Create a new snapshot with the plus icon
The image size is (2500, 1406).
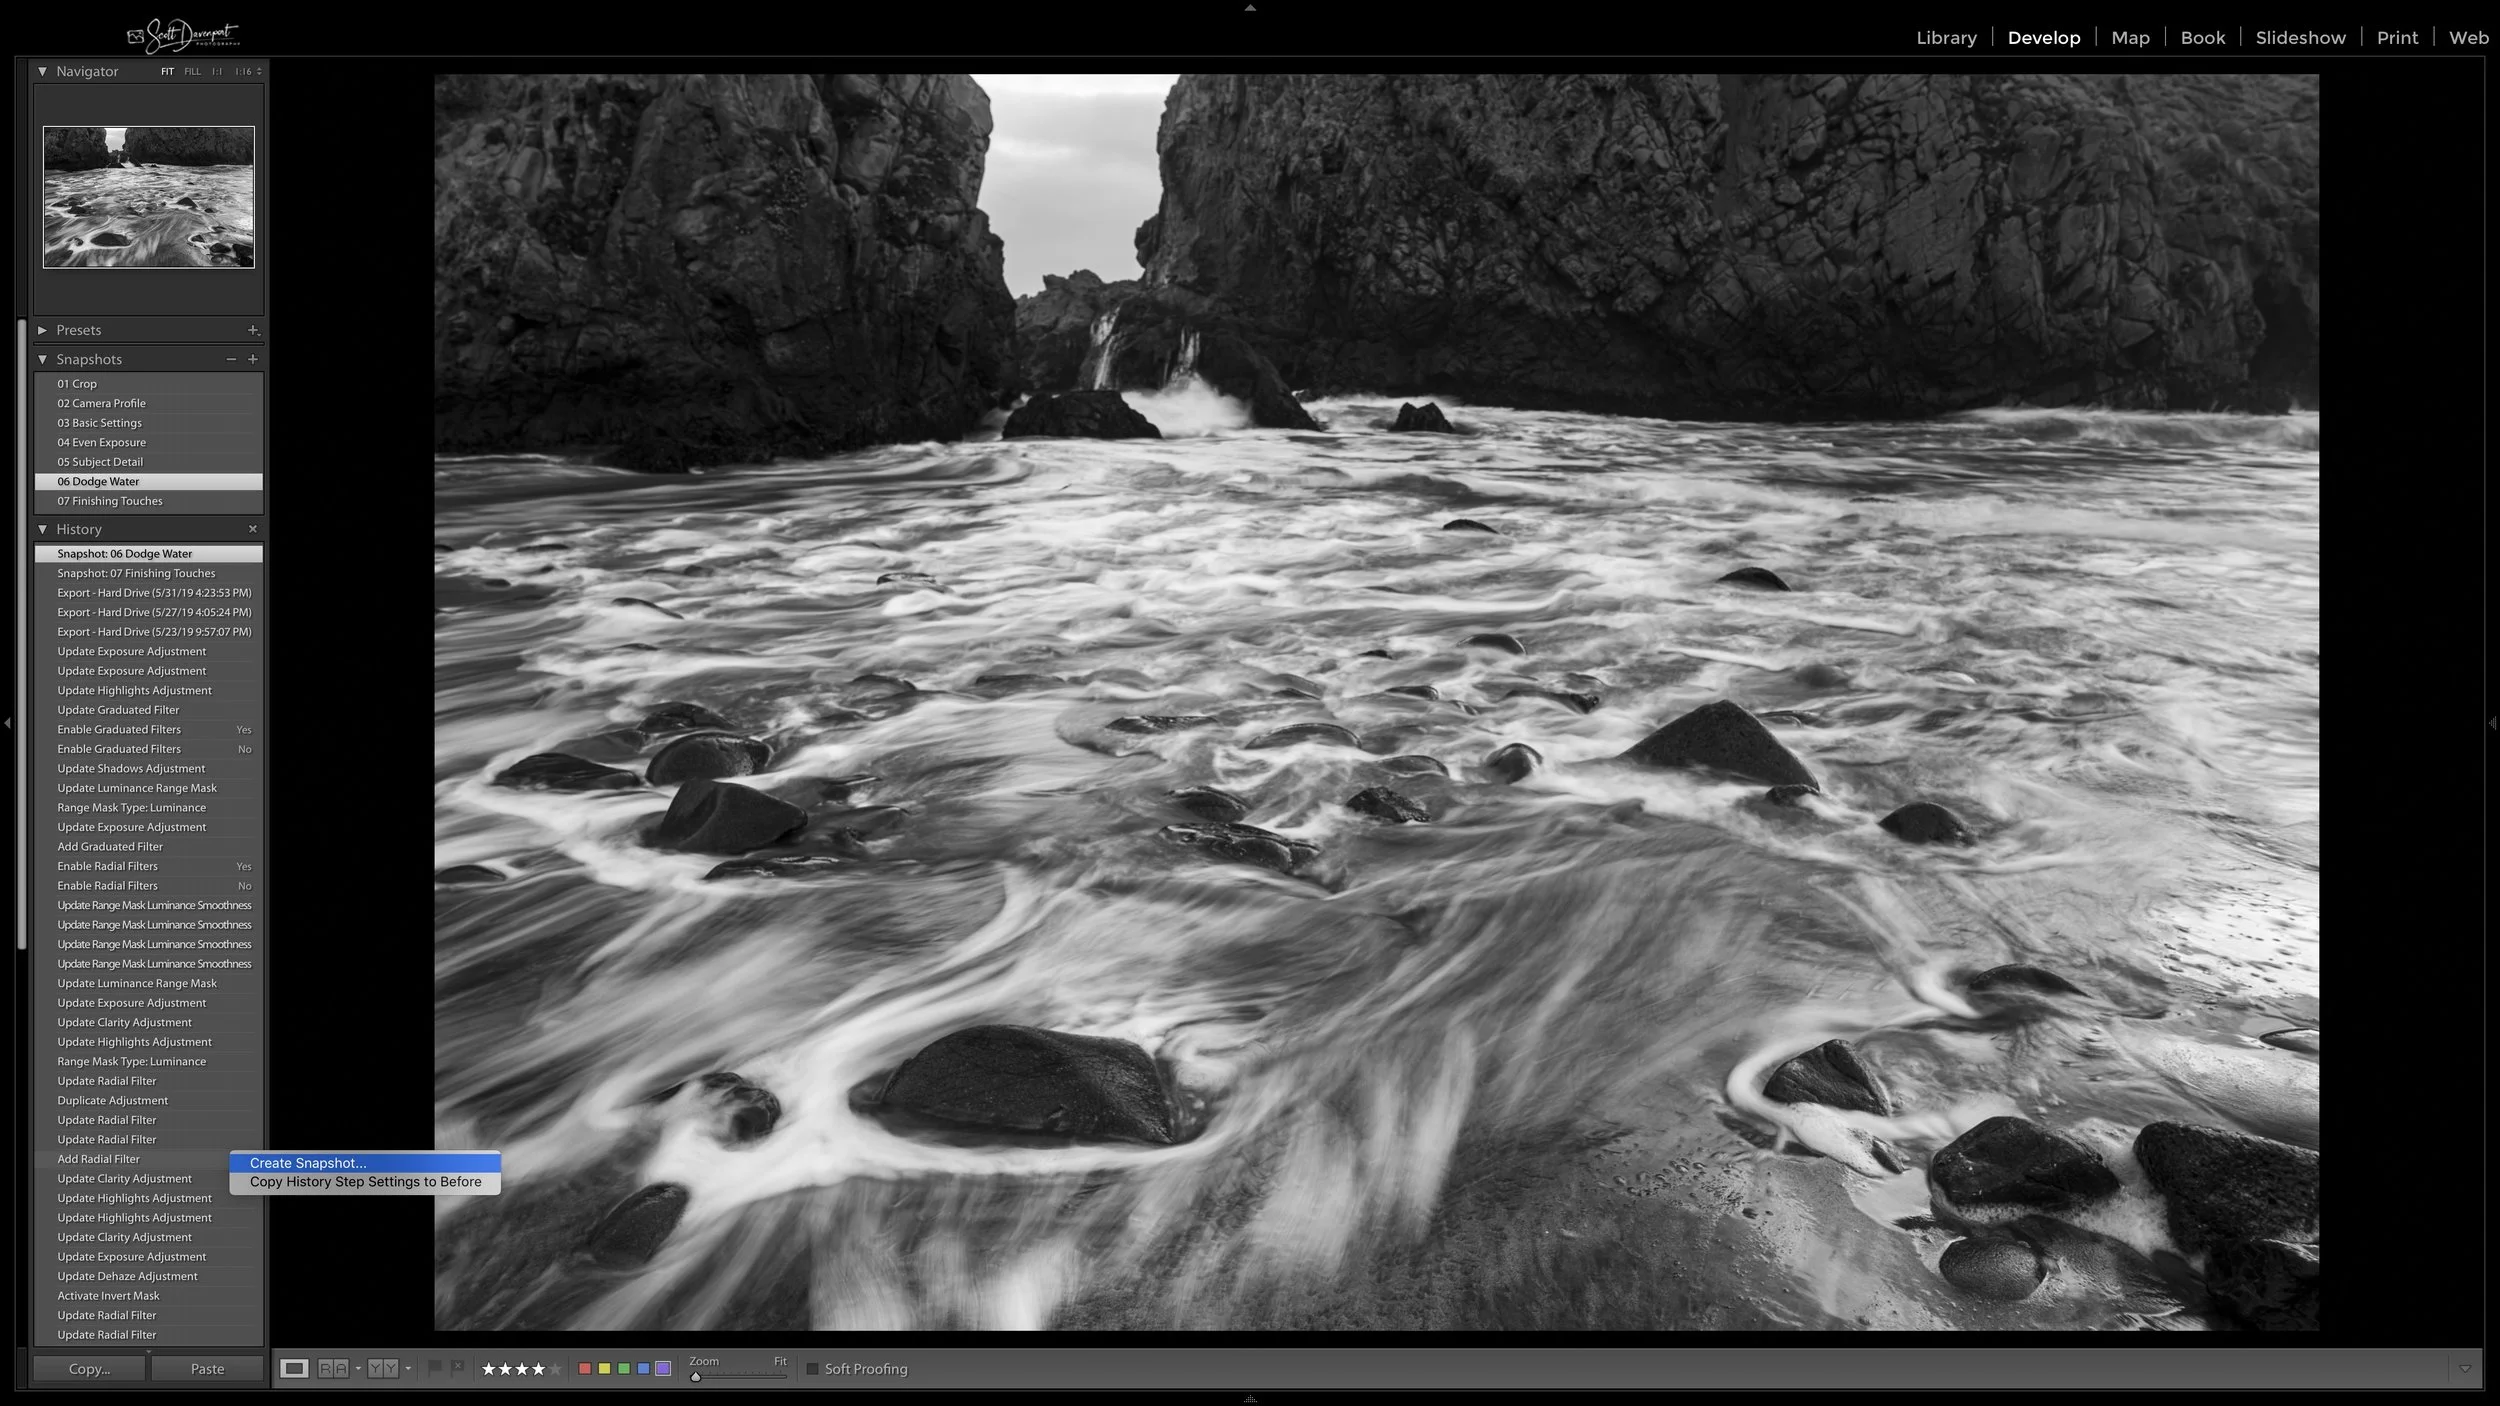click(253, 359)
